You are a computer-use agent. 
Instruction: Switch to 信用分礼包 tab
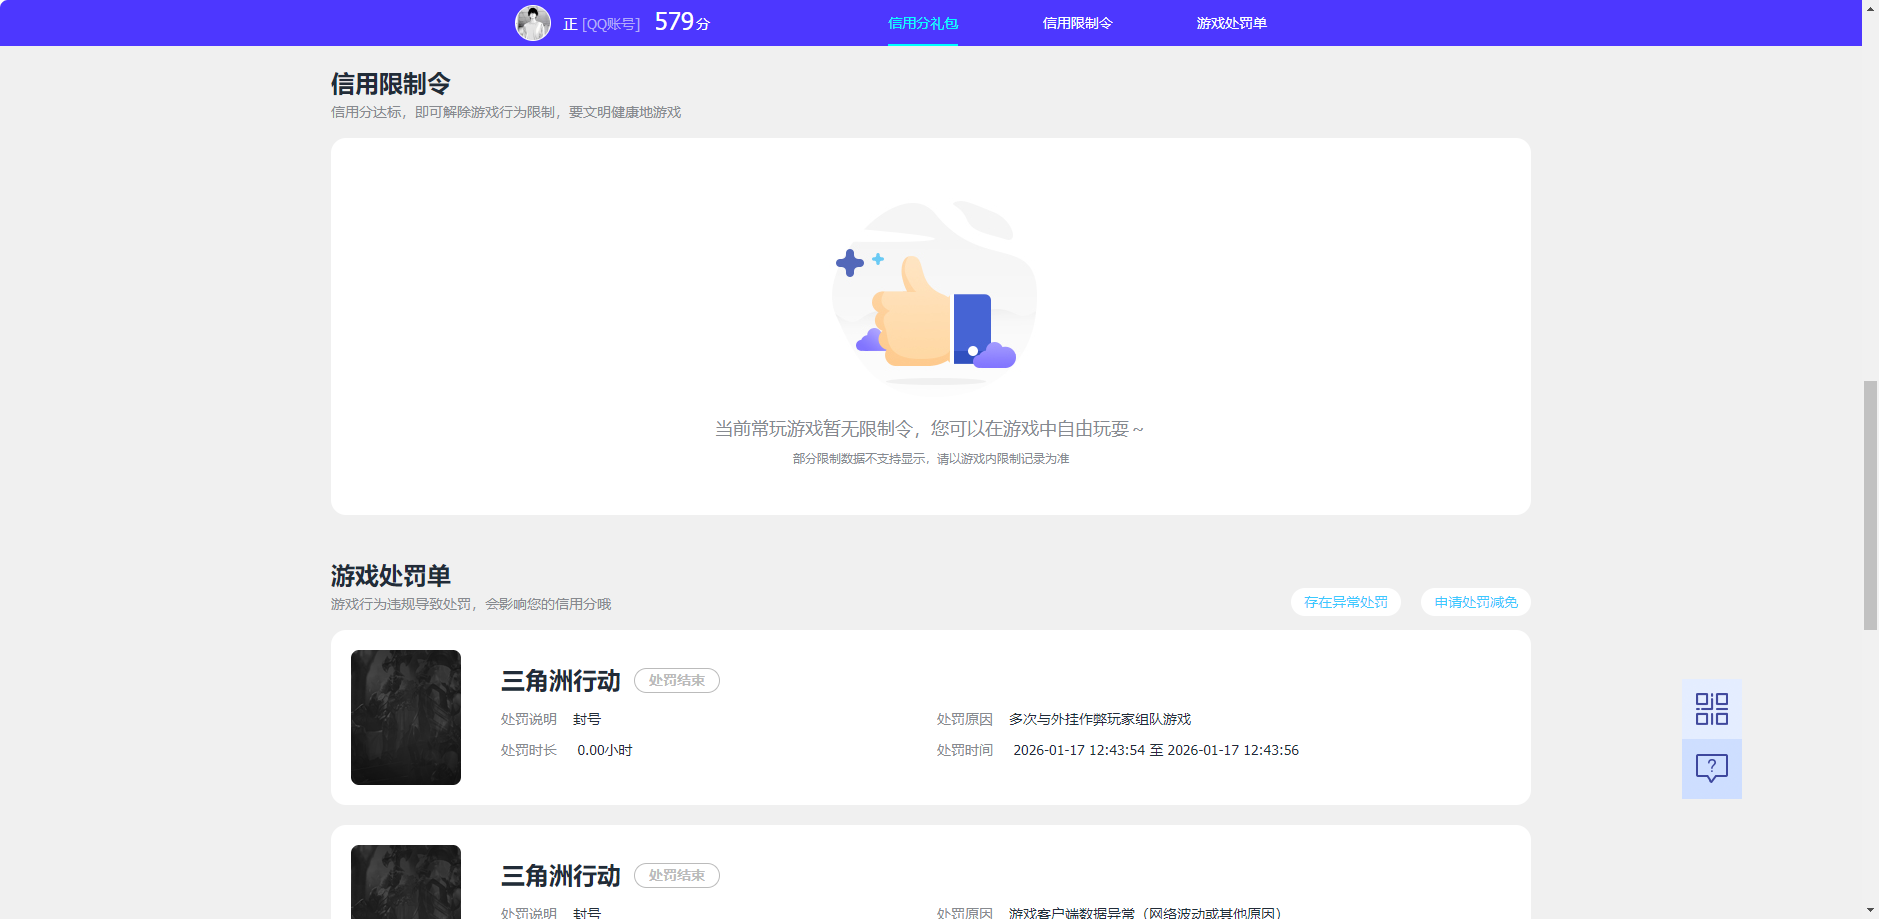(x=923, y=23)
